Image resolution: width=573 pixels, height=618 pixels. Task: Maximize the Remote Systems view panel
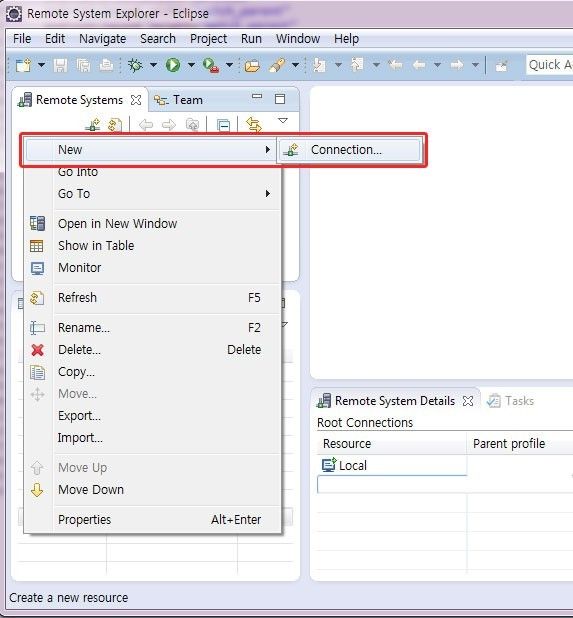pos(280,99)
